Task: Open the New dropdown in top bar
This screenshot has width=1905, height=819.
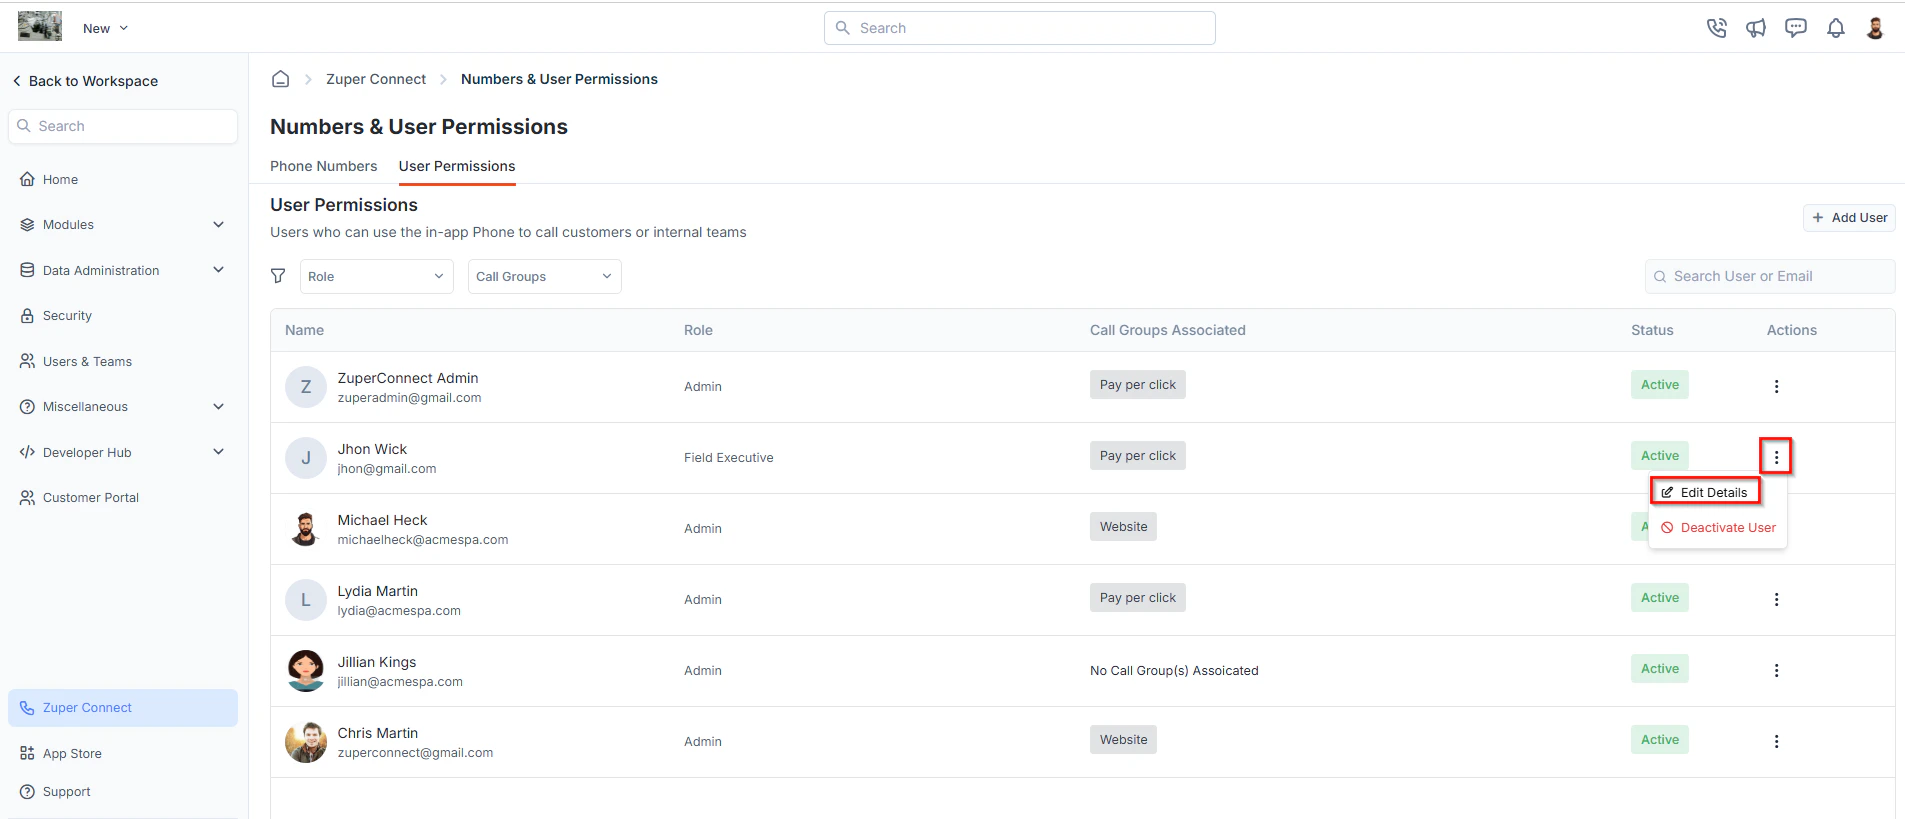Action: click(x=105, y=28)
